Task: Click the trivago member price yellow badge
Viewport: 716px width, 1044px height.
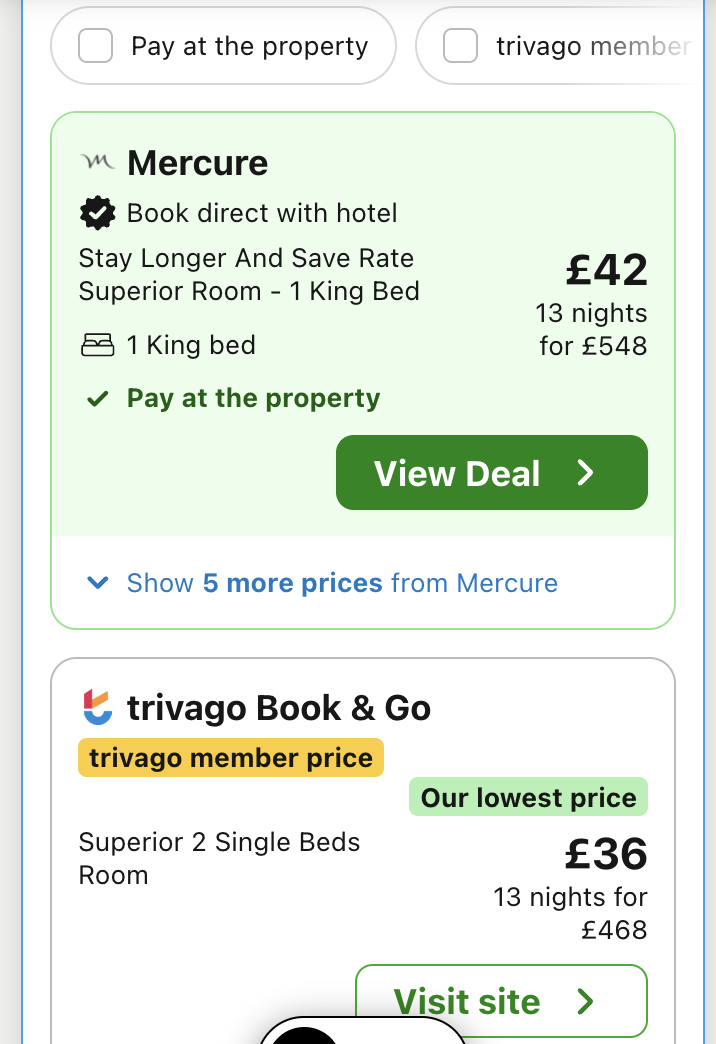Action: pyautogui.click(x=231, y=758)
